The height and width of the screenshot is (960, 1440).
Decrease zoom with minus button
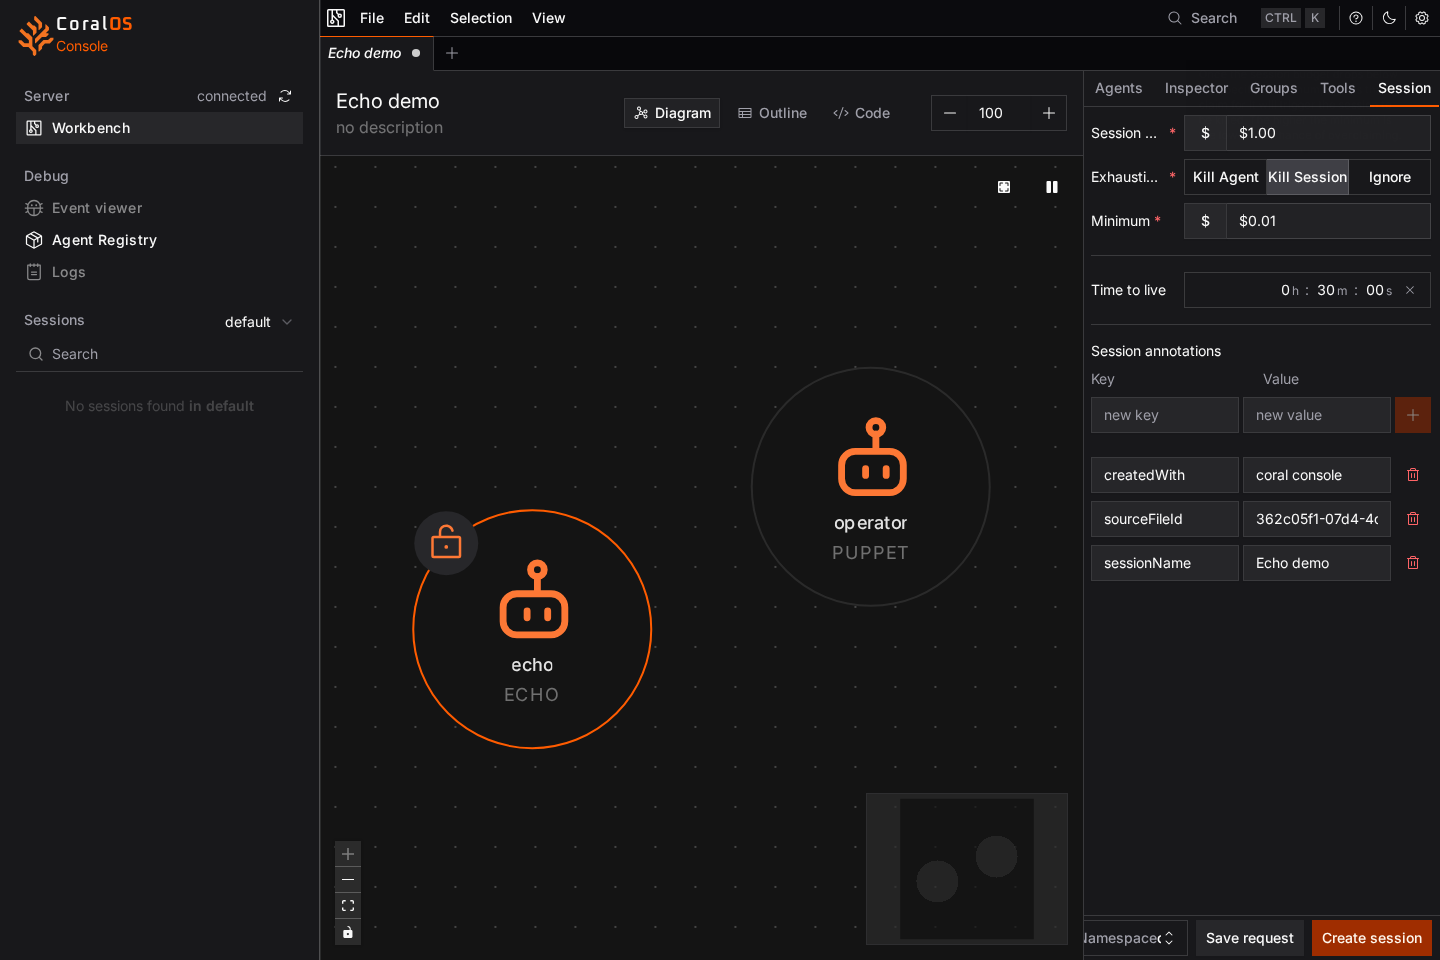coord(950,113)
